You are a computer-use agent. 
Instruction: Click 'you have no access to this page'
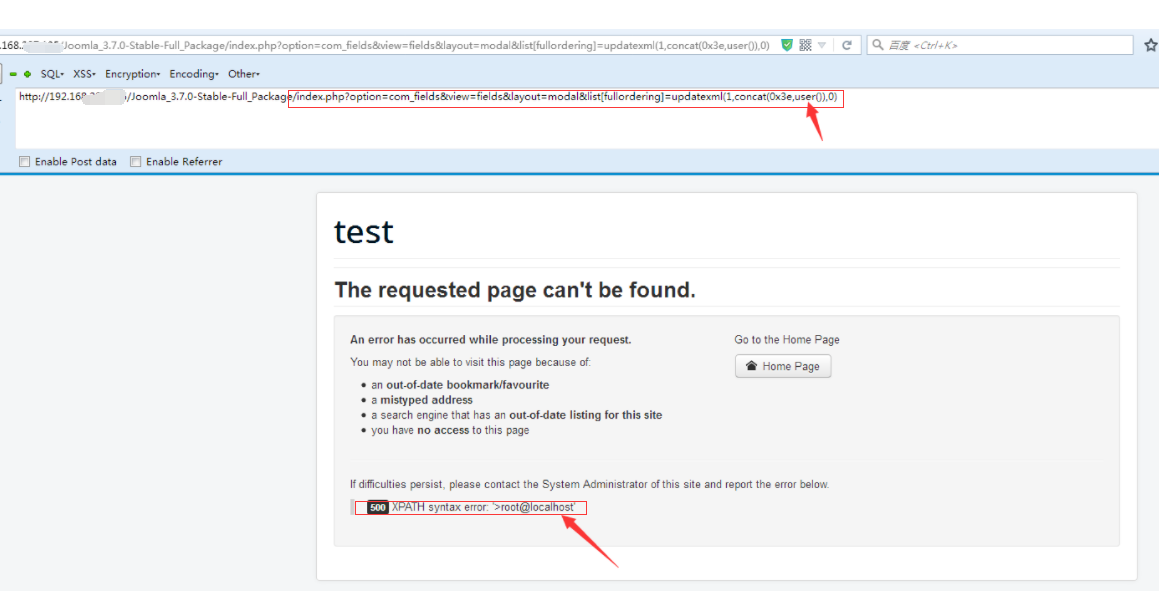coord(450,430)
